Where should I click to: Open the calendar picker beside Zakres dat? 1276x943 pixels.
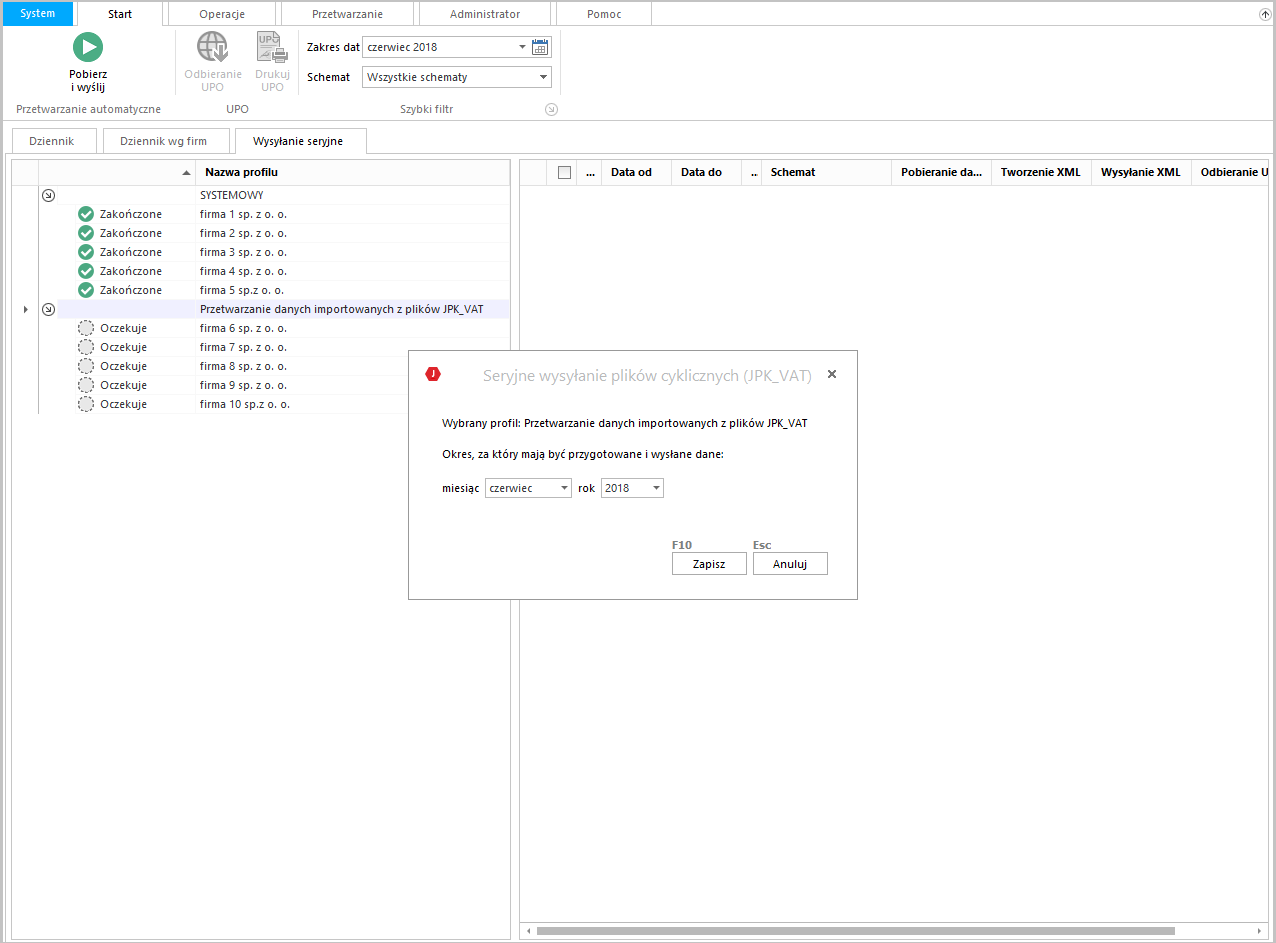pyautogui.click(x=540, y=47)
